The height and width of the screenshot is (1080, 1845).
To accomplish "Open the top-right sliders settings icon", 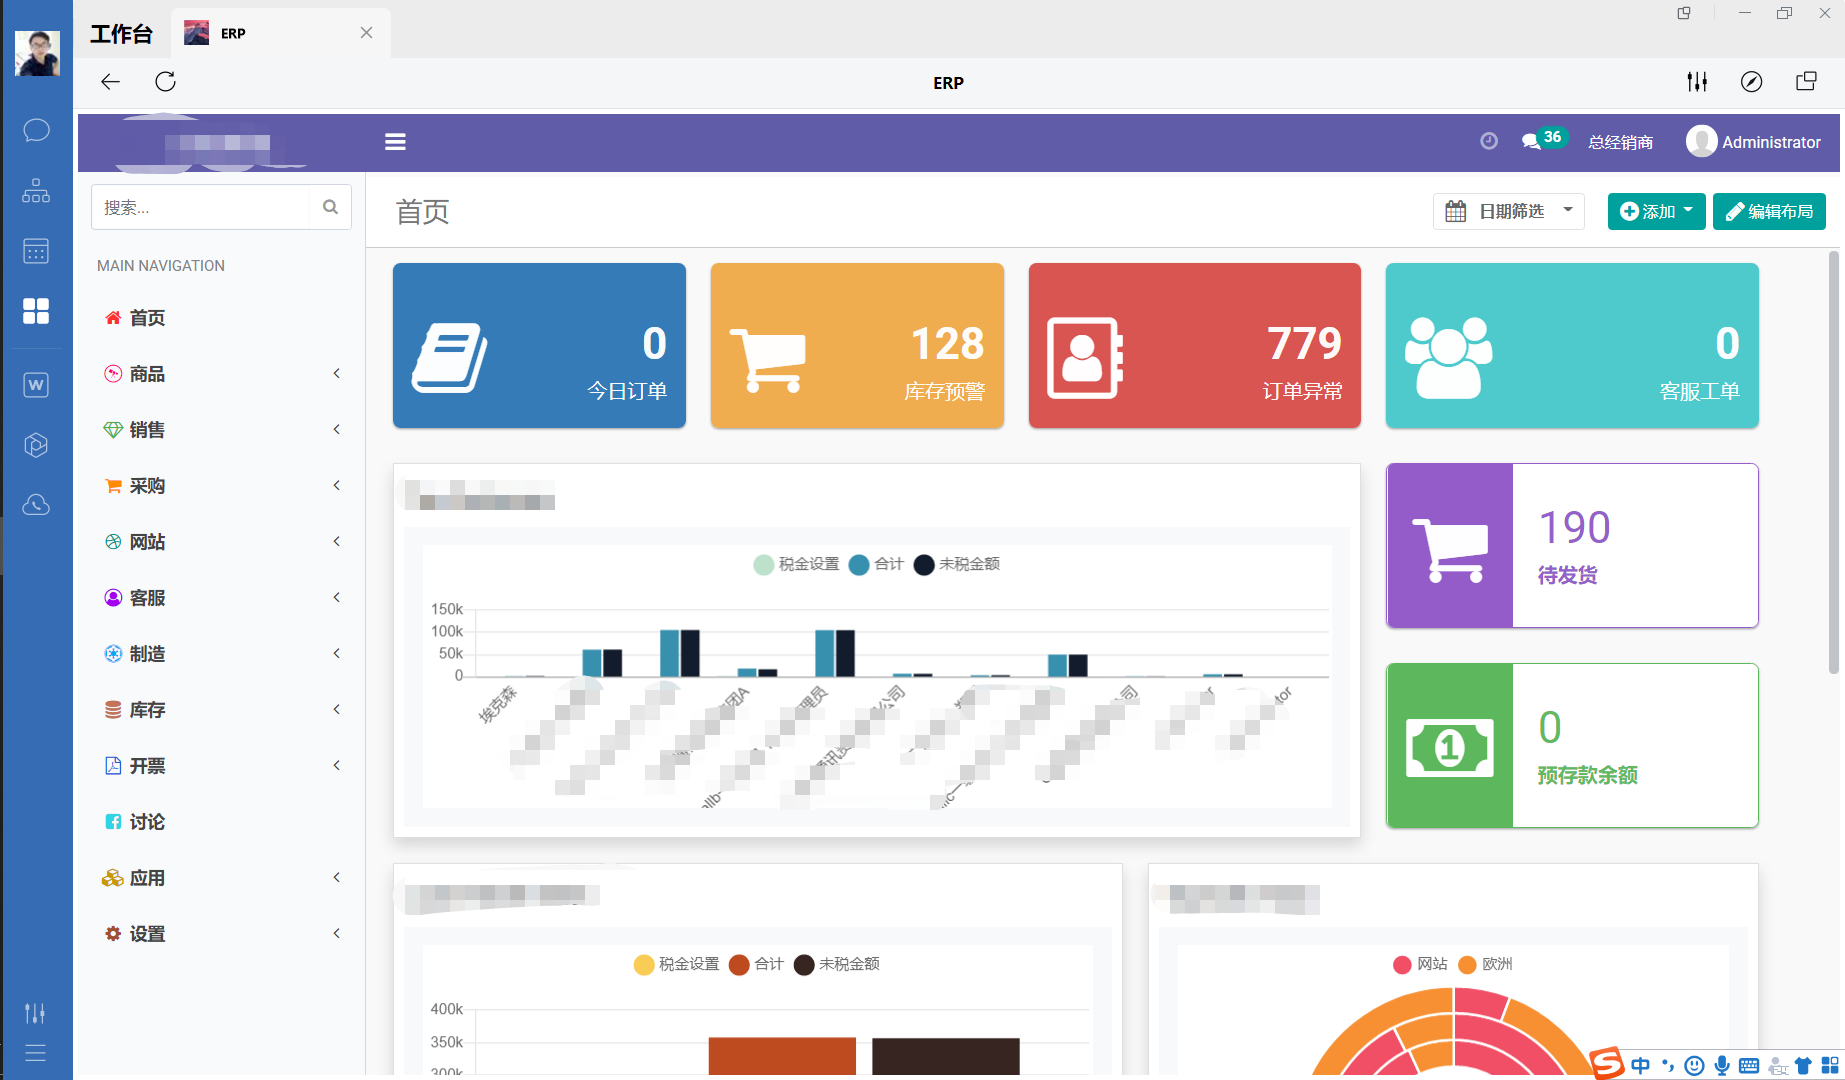I will click(x=1697, y=82).
